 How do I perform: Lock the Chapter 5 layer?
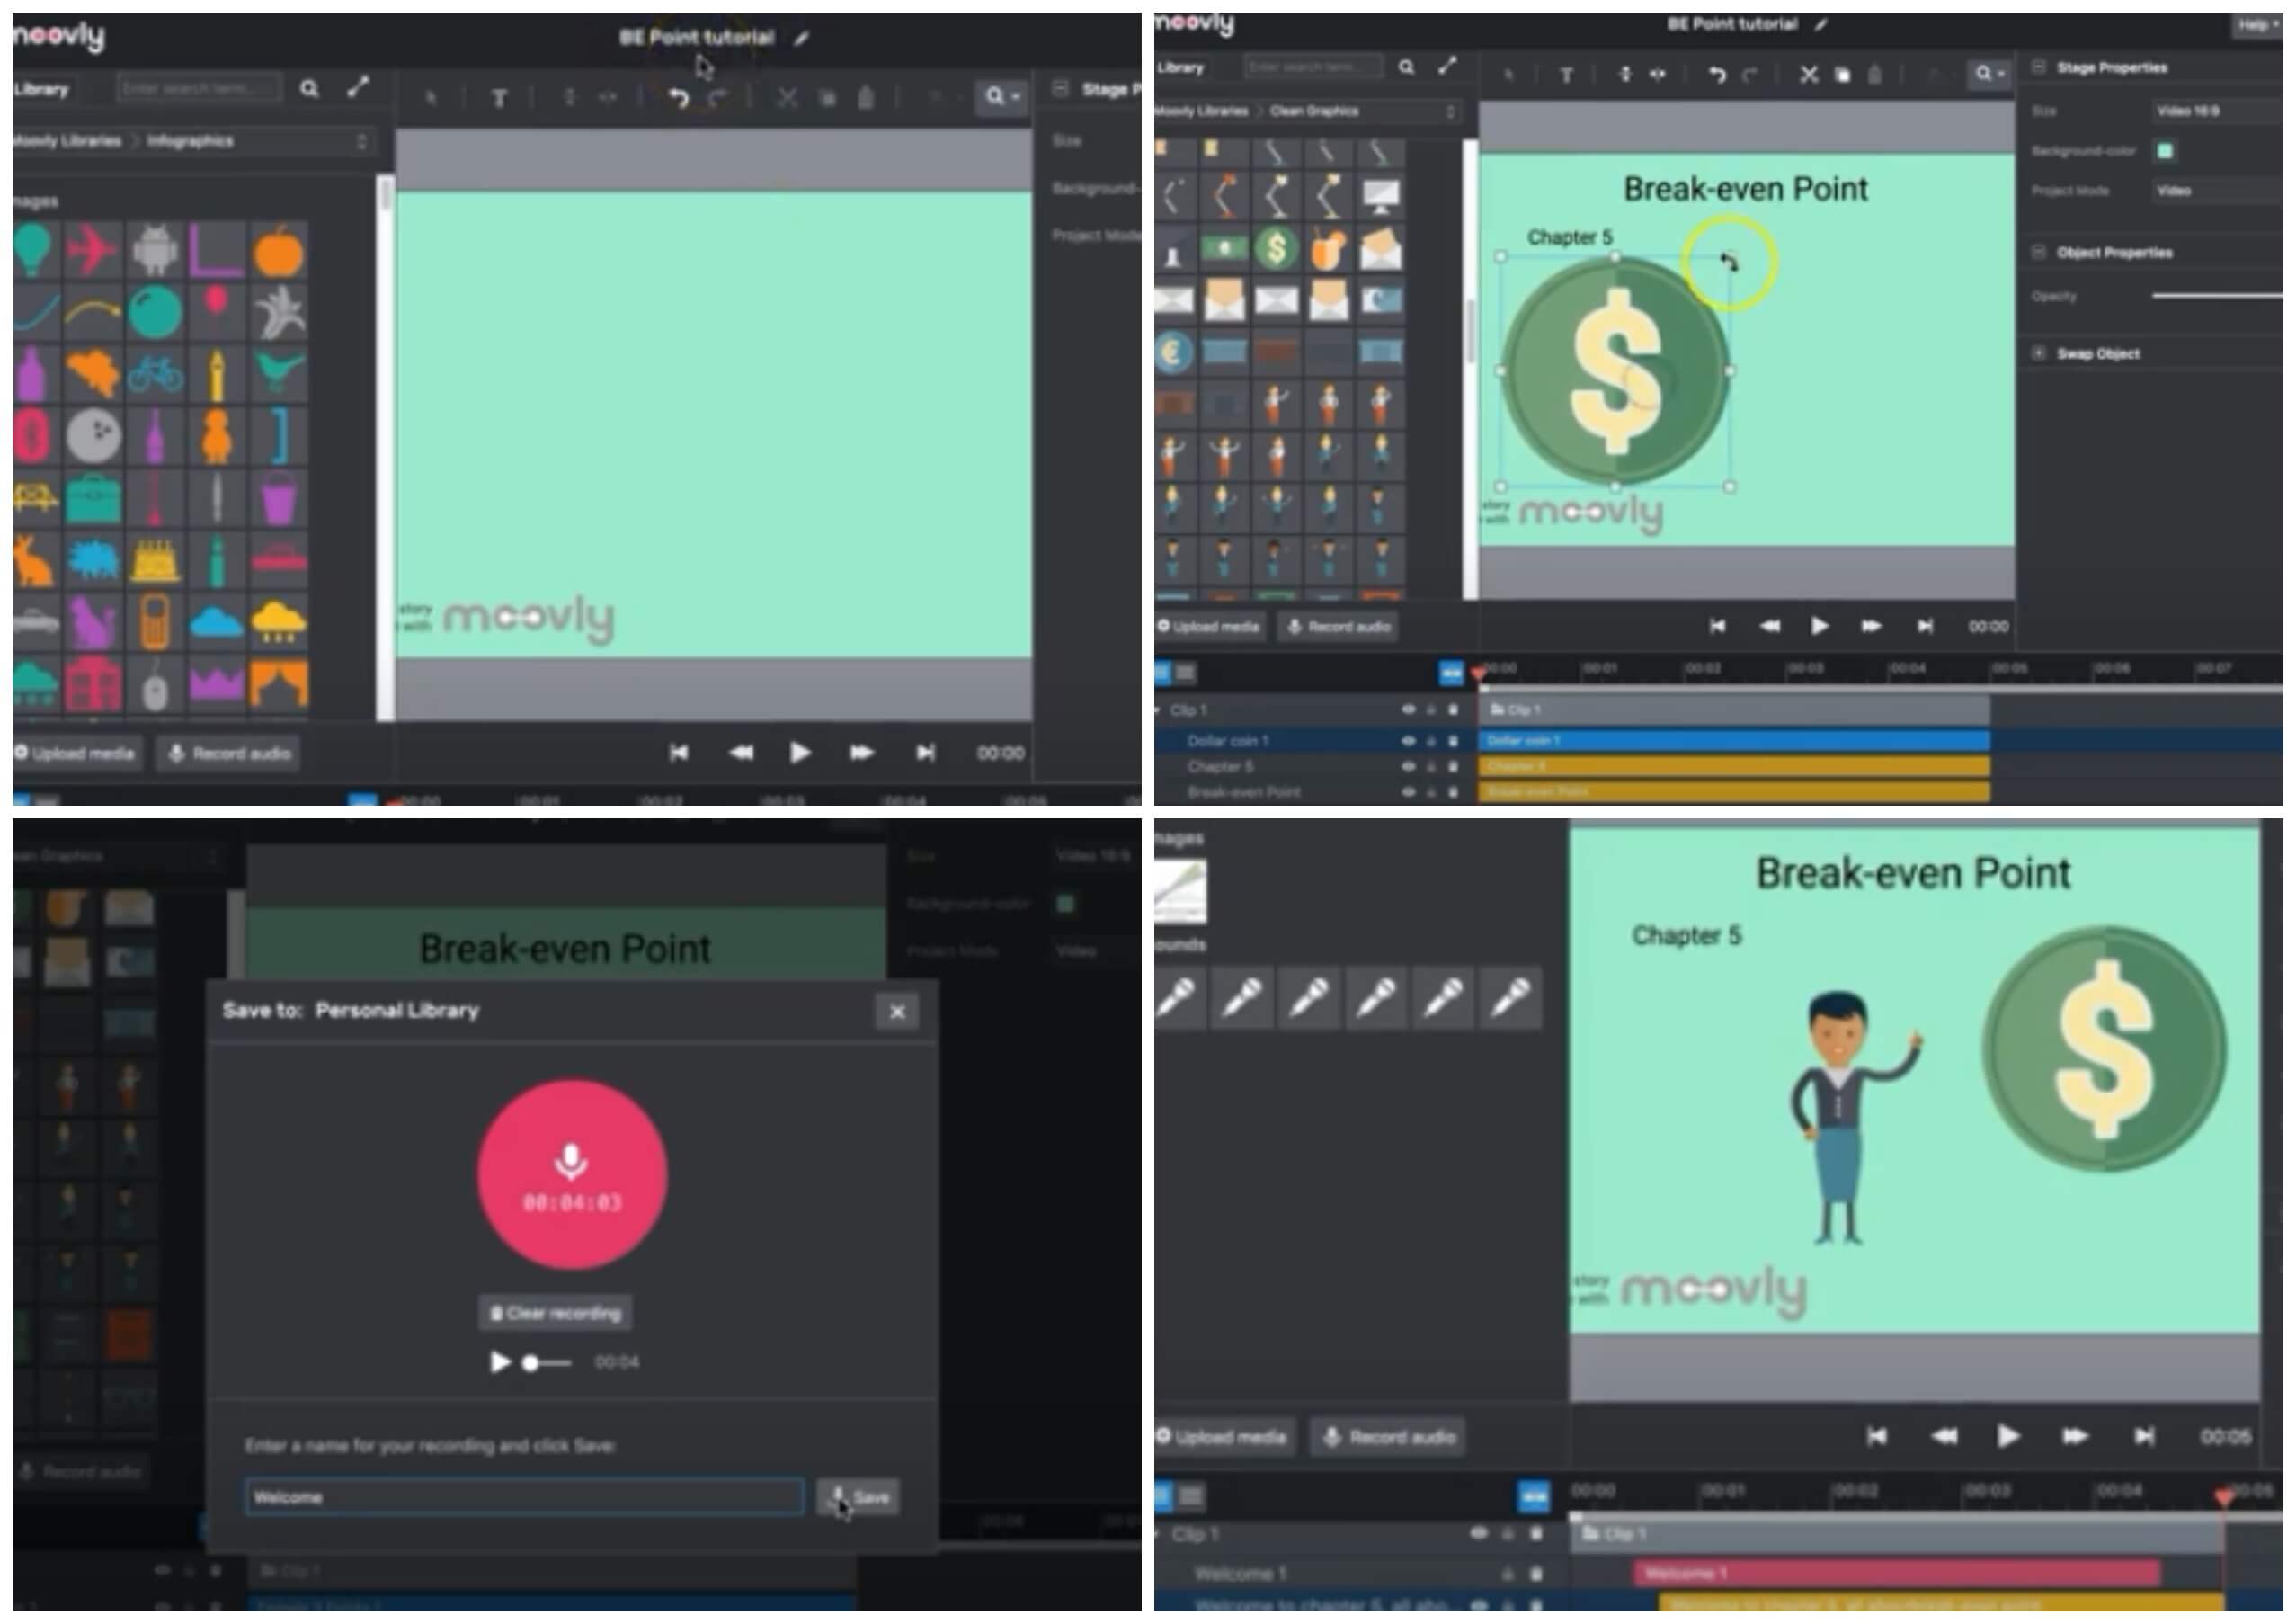(x=1431, y=766)
